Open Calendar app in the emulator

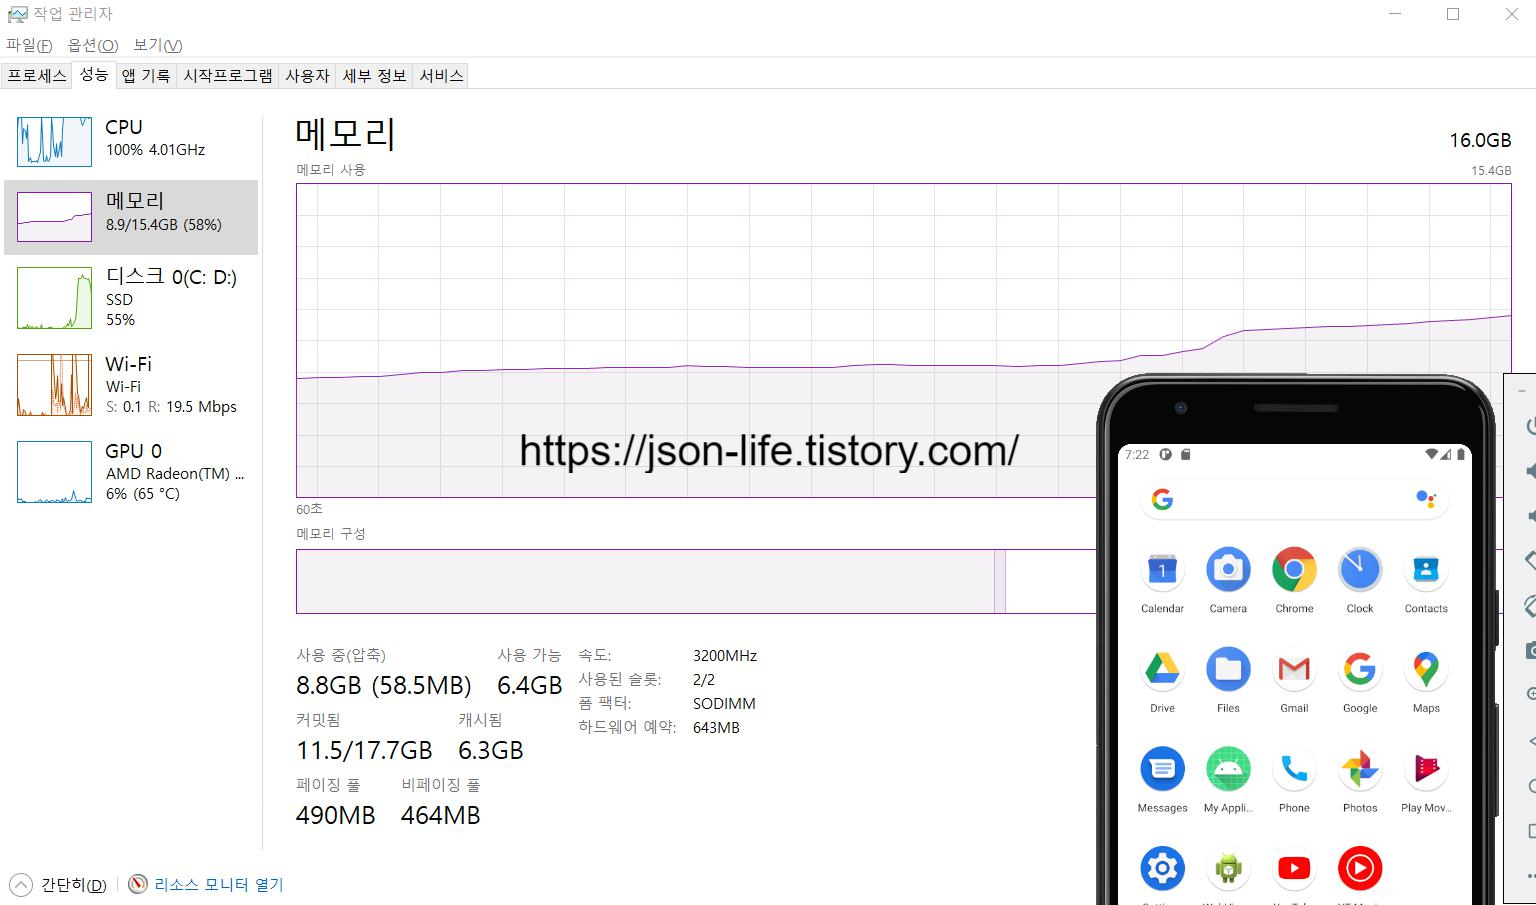click(x=1162, y=570)
